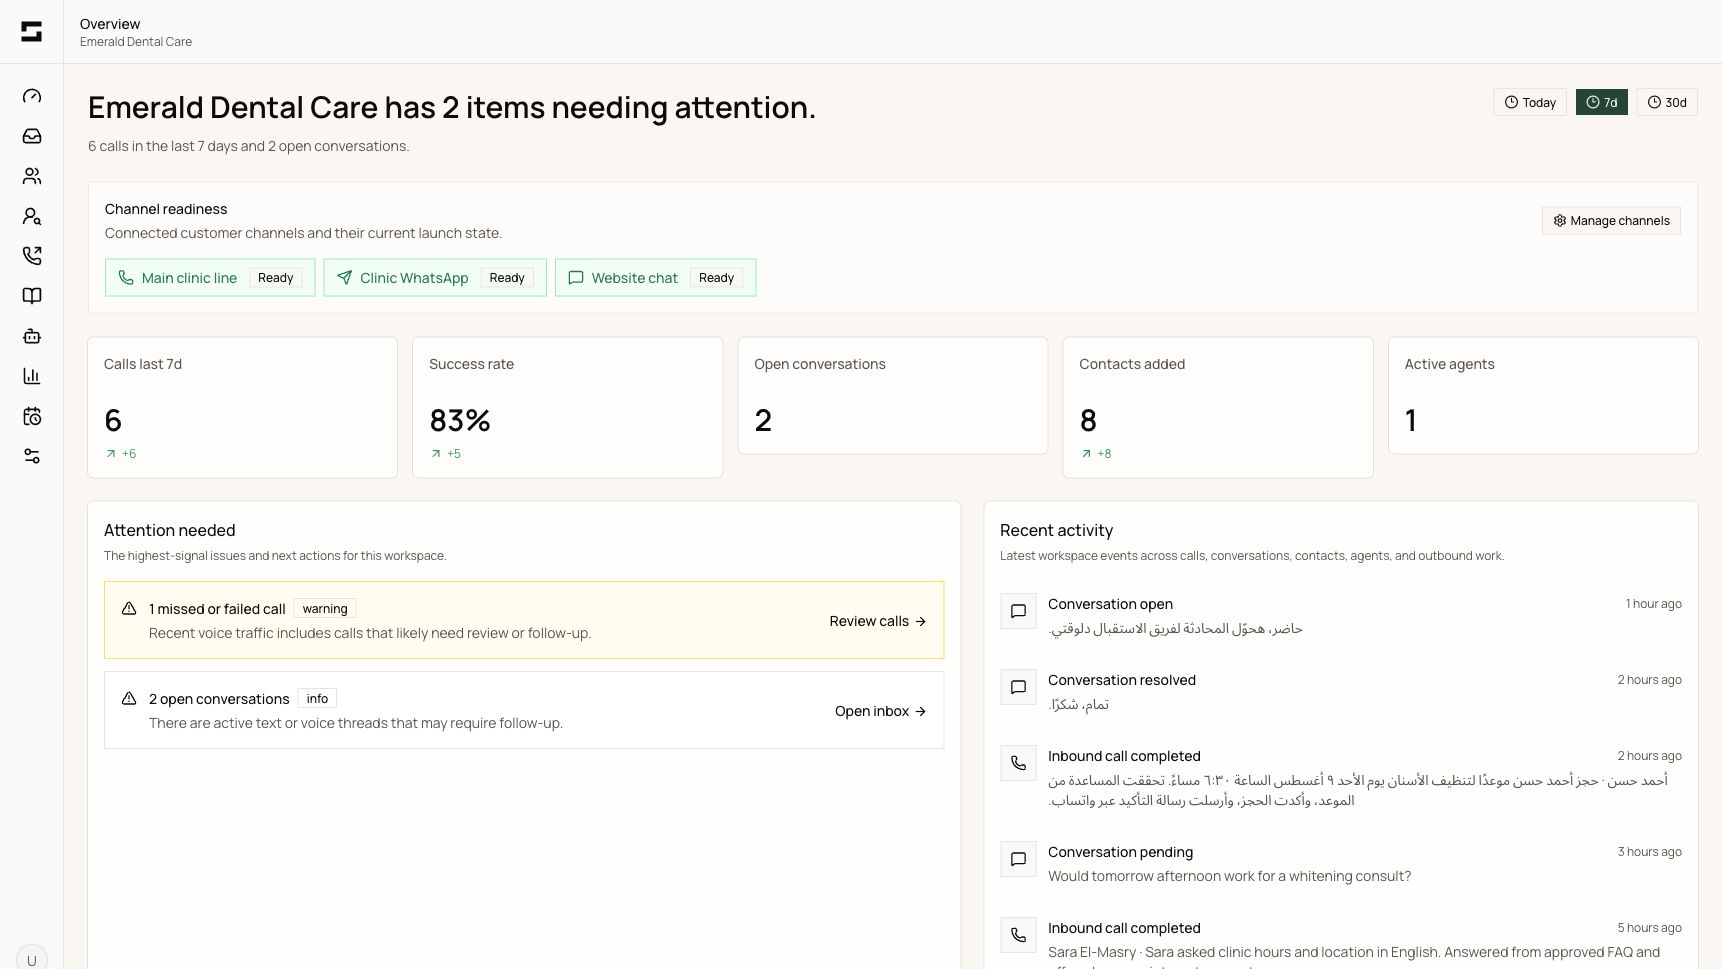Select the Today time range
Viewport: 1722px width, 969px height.
coord(1530,102)
